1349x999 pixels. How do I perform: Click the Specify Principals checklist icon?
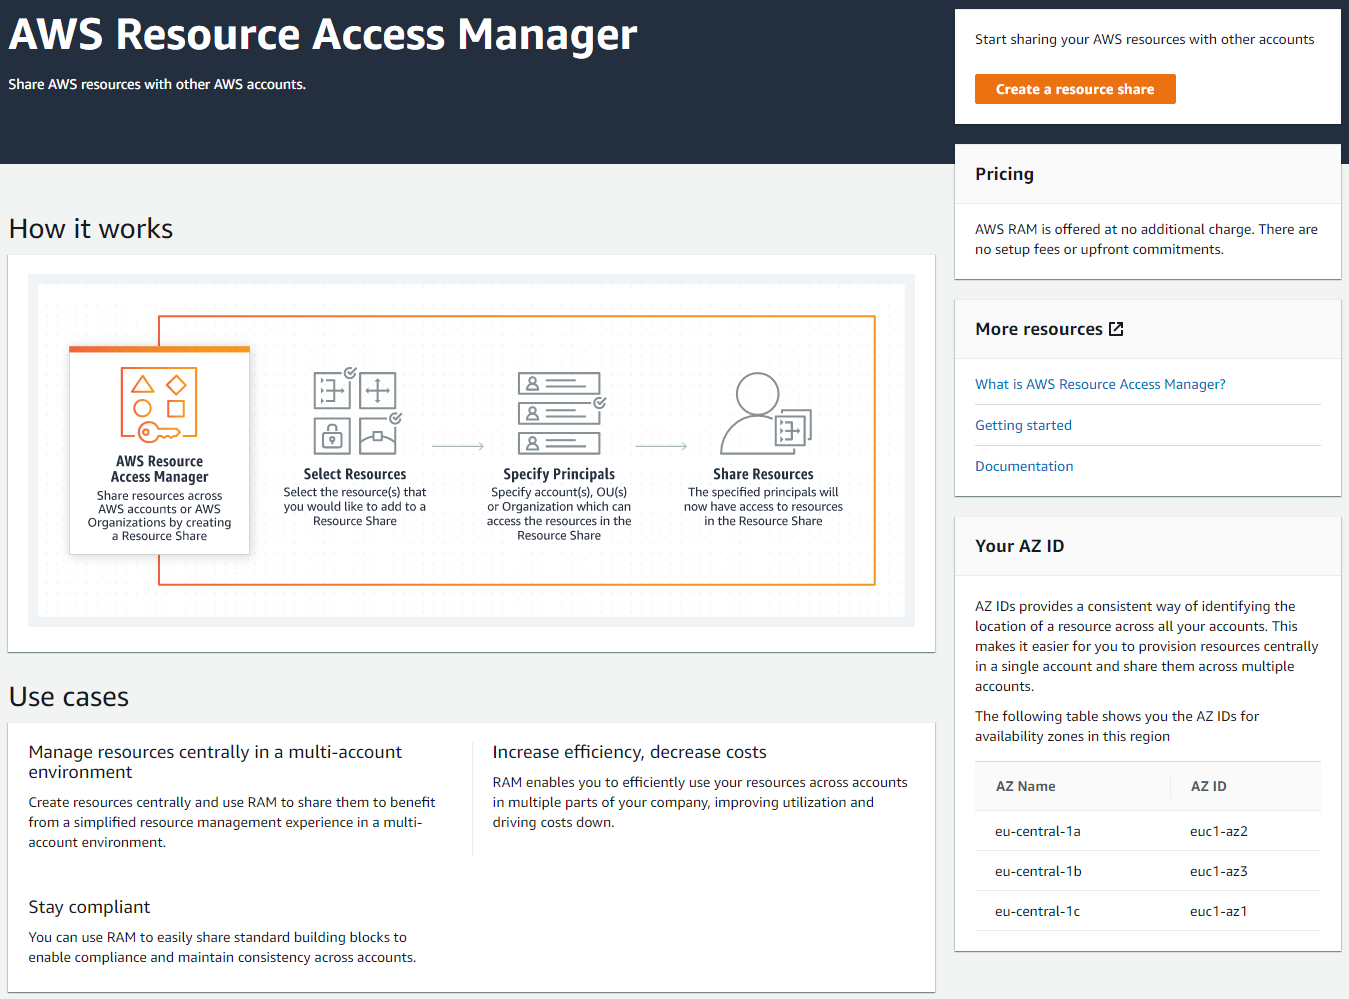558,413
